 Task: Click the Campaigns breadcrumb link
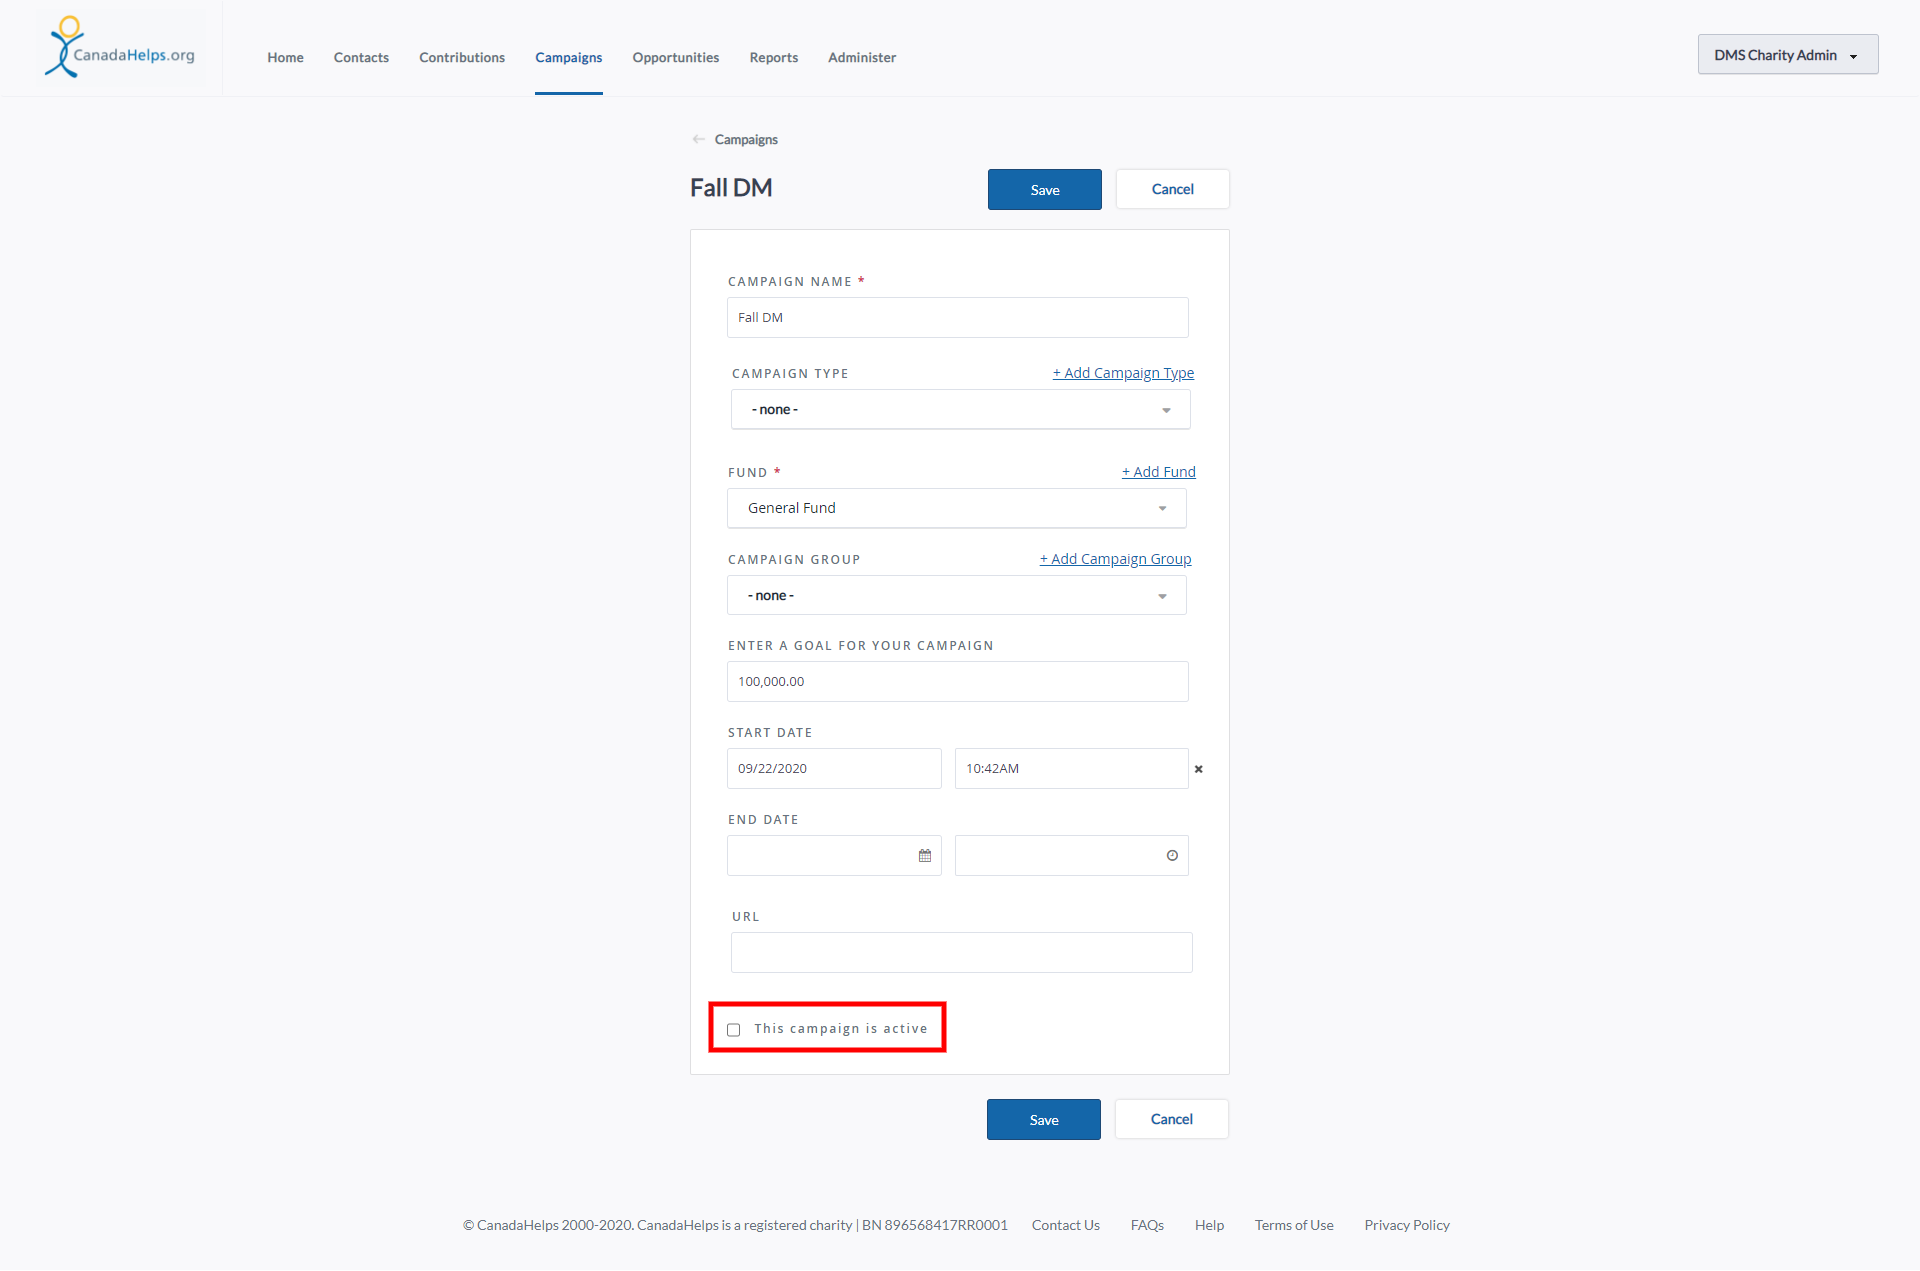pos(746,139)
